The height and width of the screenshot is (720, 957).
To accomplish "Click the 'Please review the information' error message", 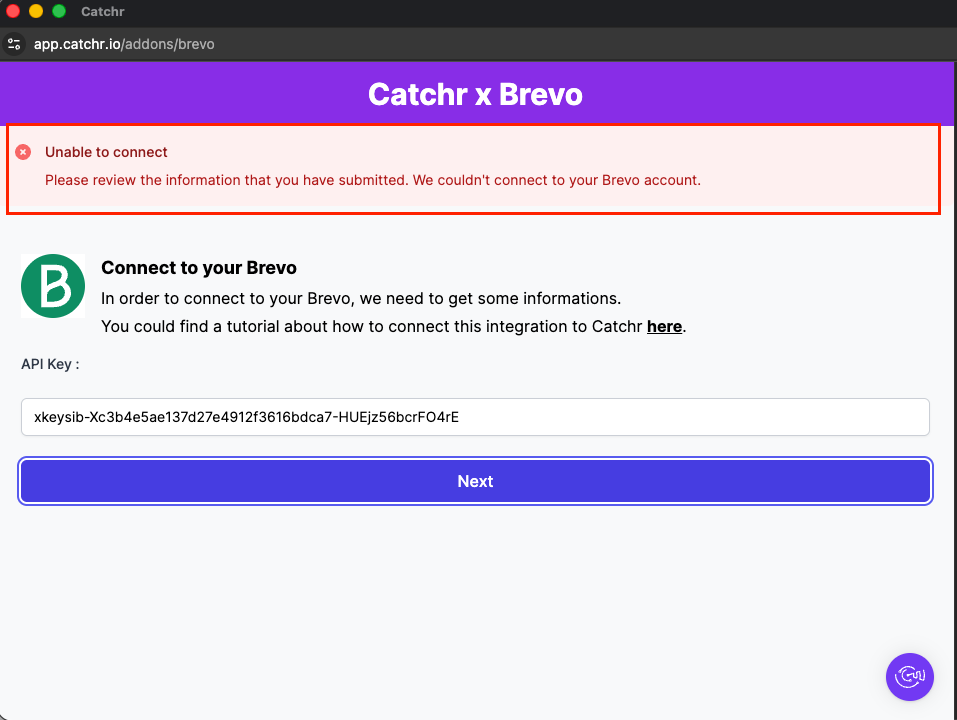I will pos(373,180).
